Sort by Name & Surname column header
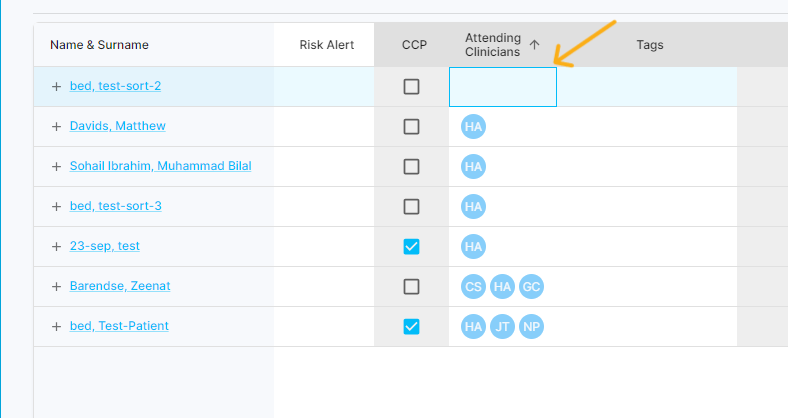The image size is (788, 418). point(99,45)
